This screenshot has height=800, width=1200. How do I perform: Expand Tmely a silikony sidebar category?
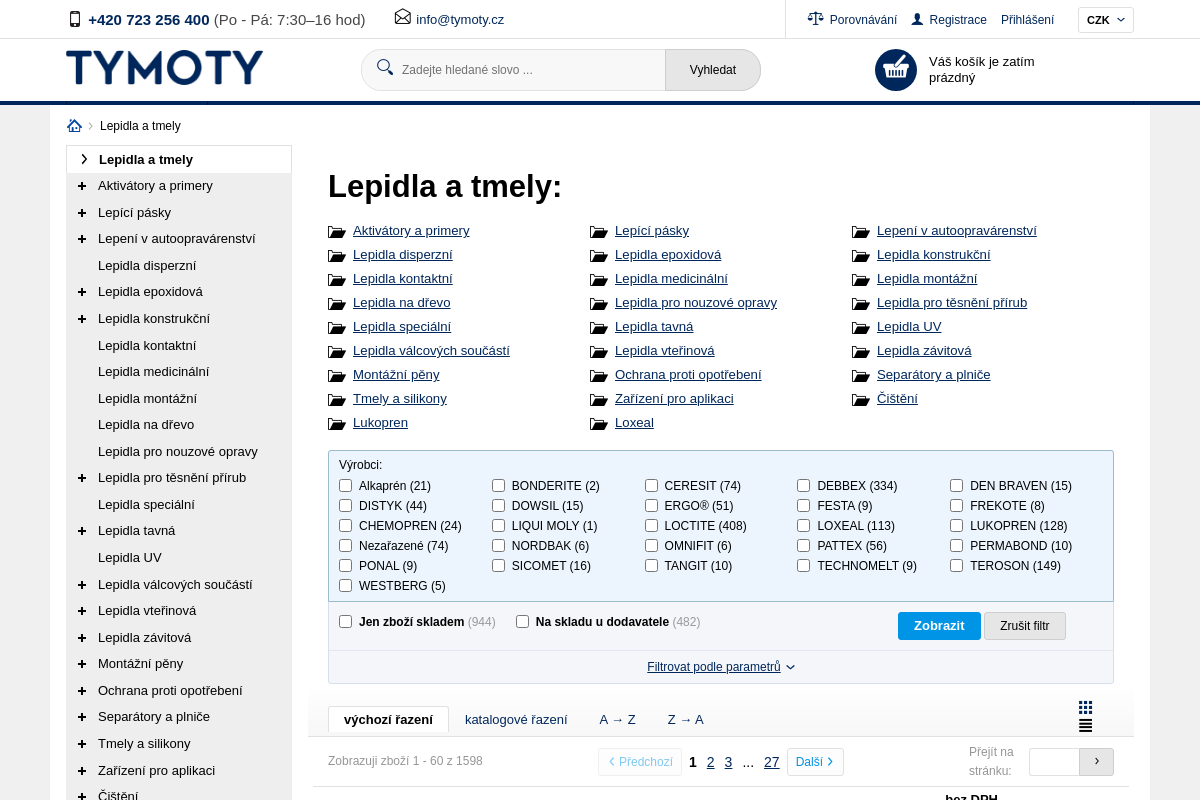[82, 744]
